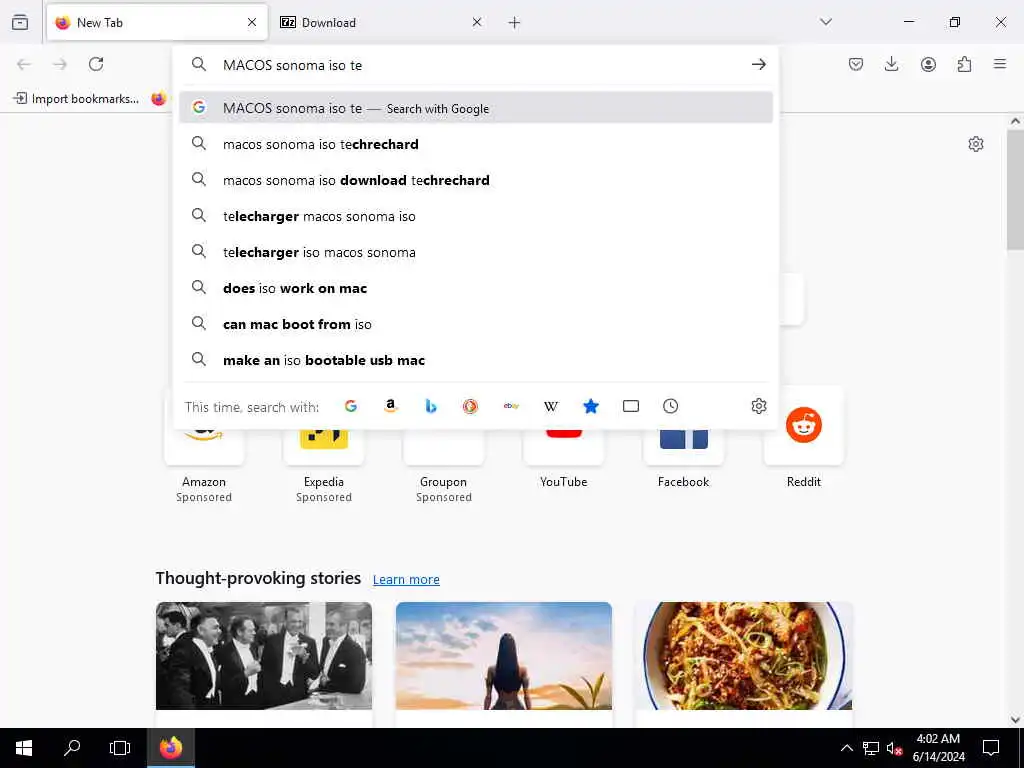This screenshot has width=1024, height=768.
Task: Pick suggestion 'telecharger iso macos sonoma'
Action: tap(475, 251)
